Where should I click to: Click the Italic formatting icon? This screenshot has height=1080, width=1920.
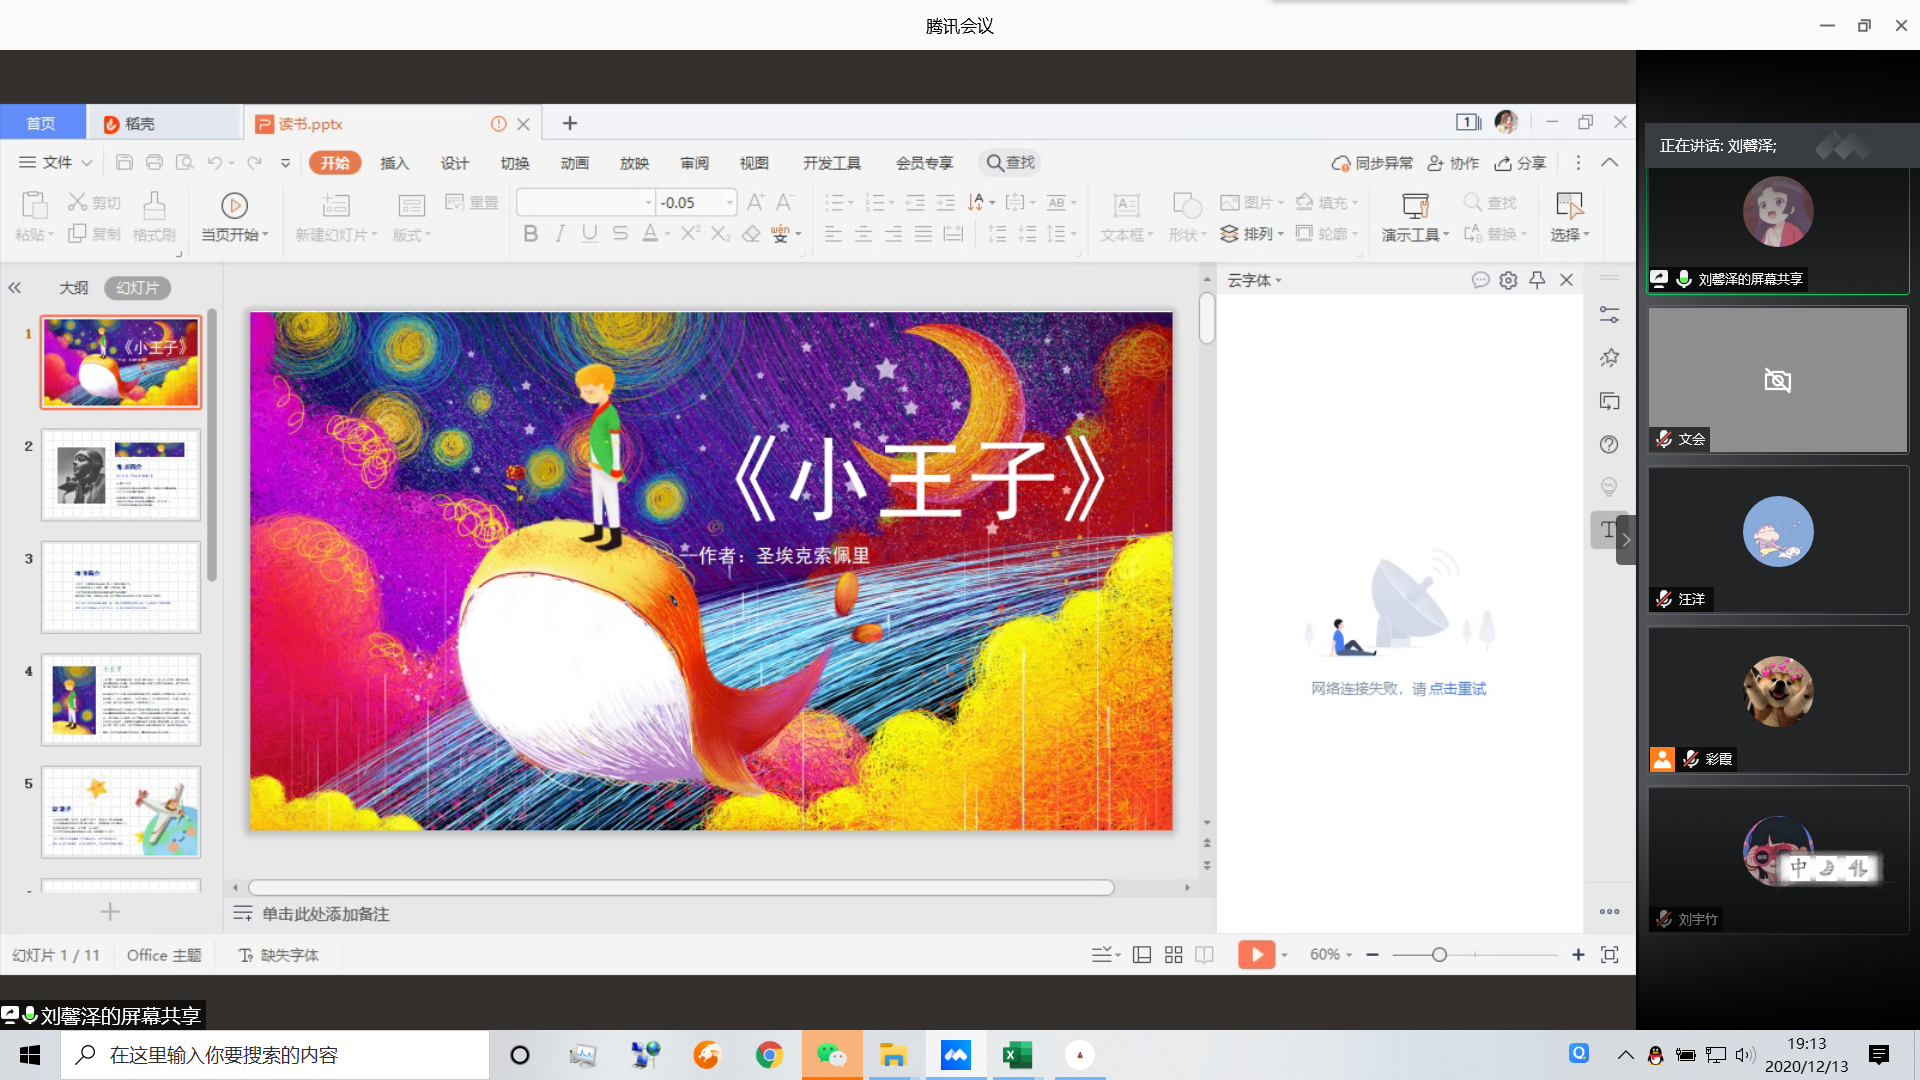click(x=560, y=233)
